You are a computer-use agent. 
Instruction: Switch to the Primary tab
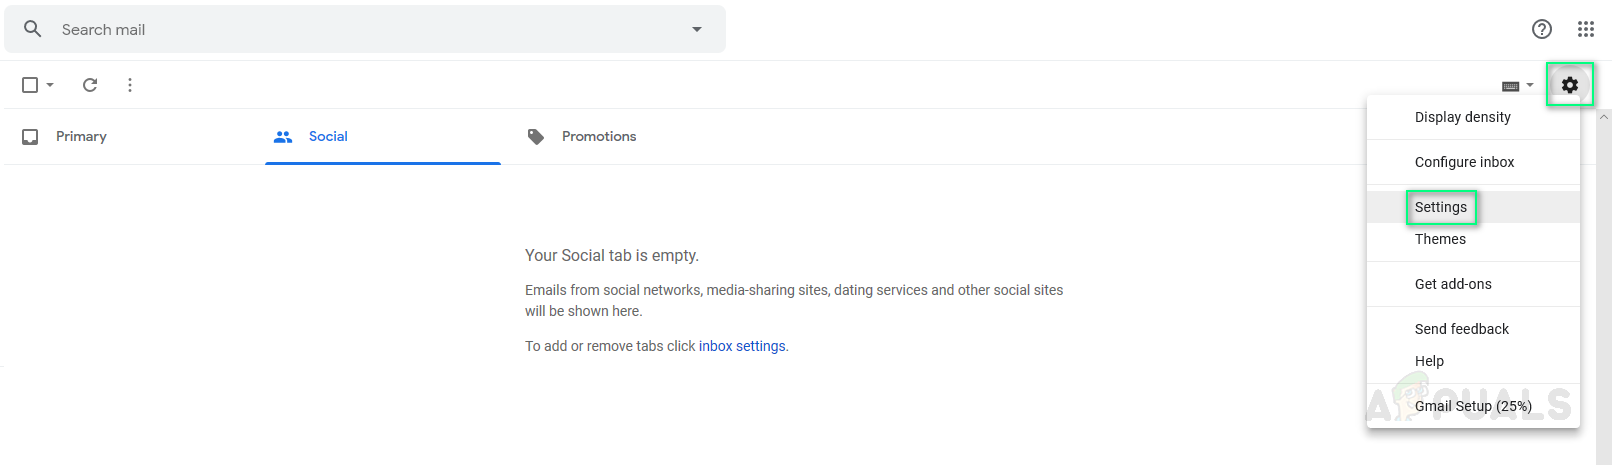(x=81, y=137)
